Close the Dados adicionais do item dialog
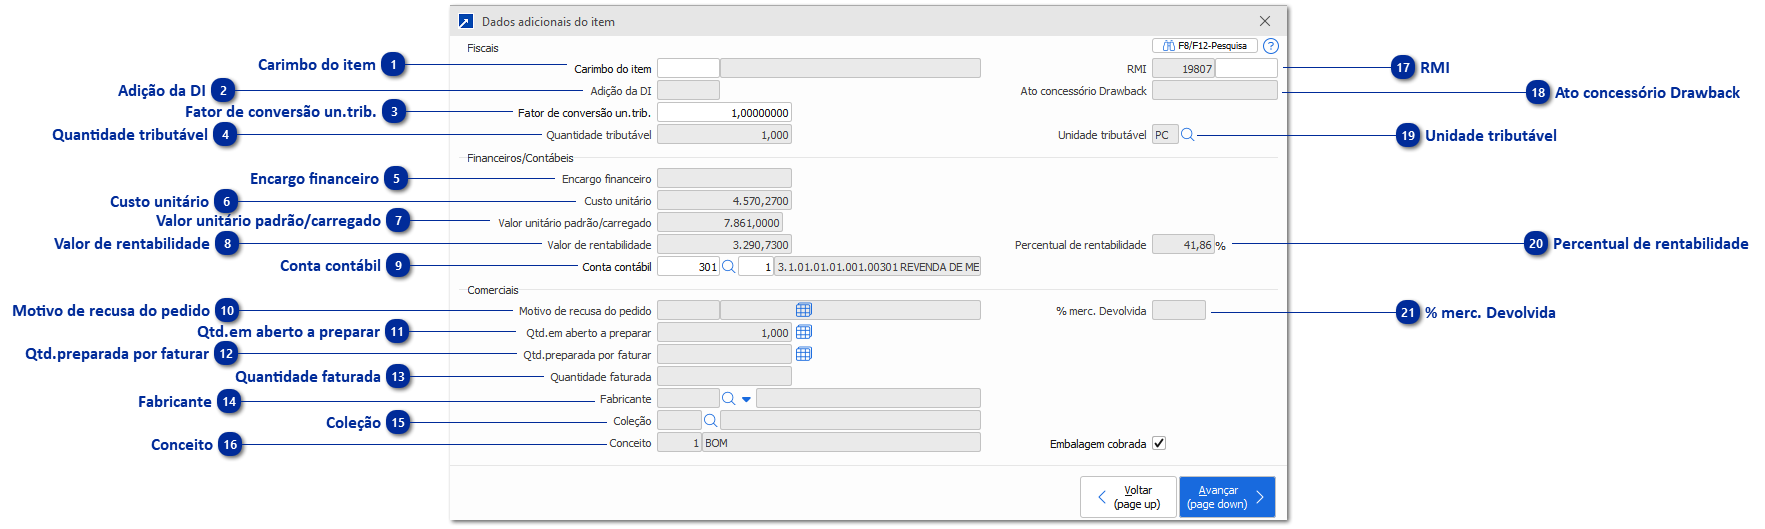This screenshot has height=529, width=1765. [x=1265, y=21]
